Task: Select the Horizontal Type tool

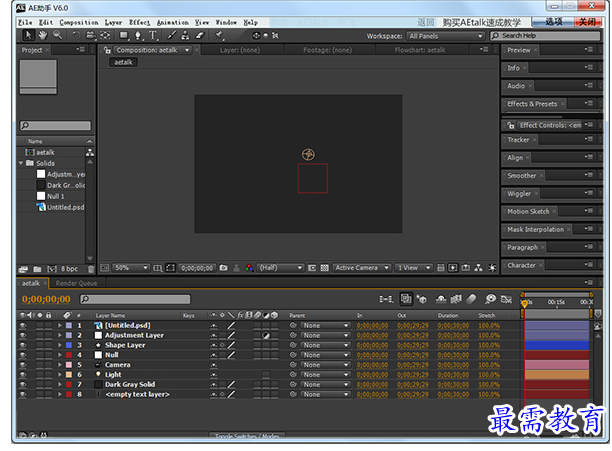Action: tap(153, 36)
